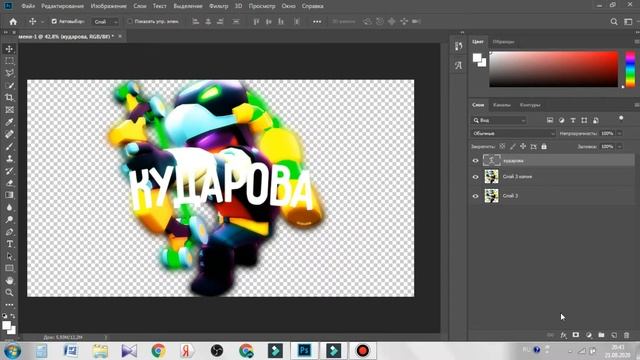Select the Healing Brush tool

9,134
